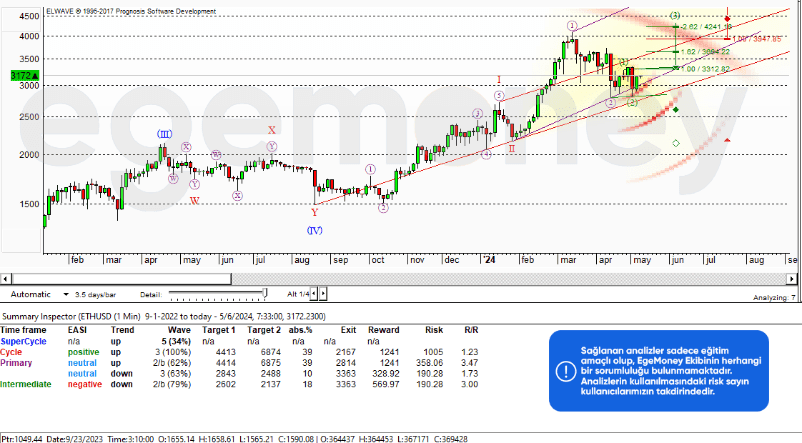This screenshot has width=802, height=443.
Task: Select the red W wave label
Action: coord(194,200)
